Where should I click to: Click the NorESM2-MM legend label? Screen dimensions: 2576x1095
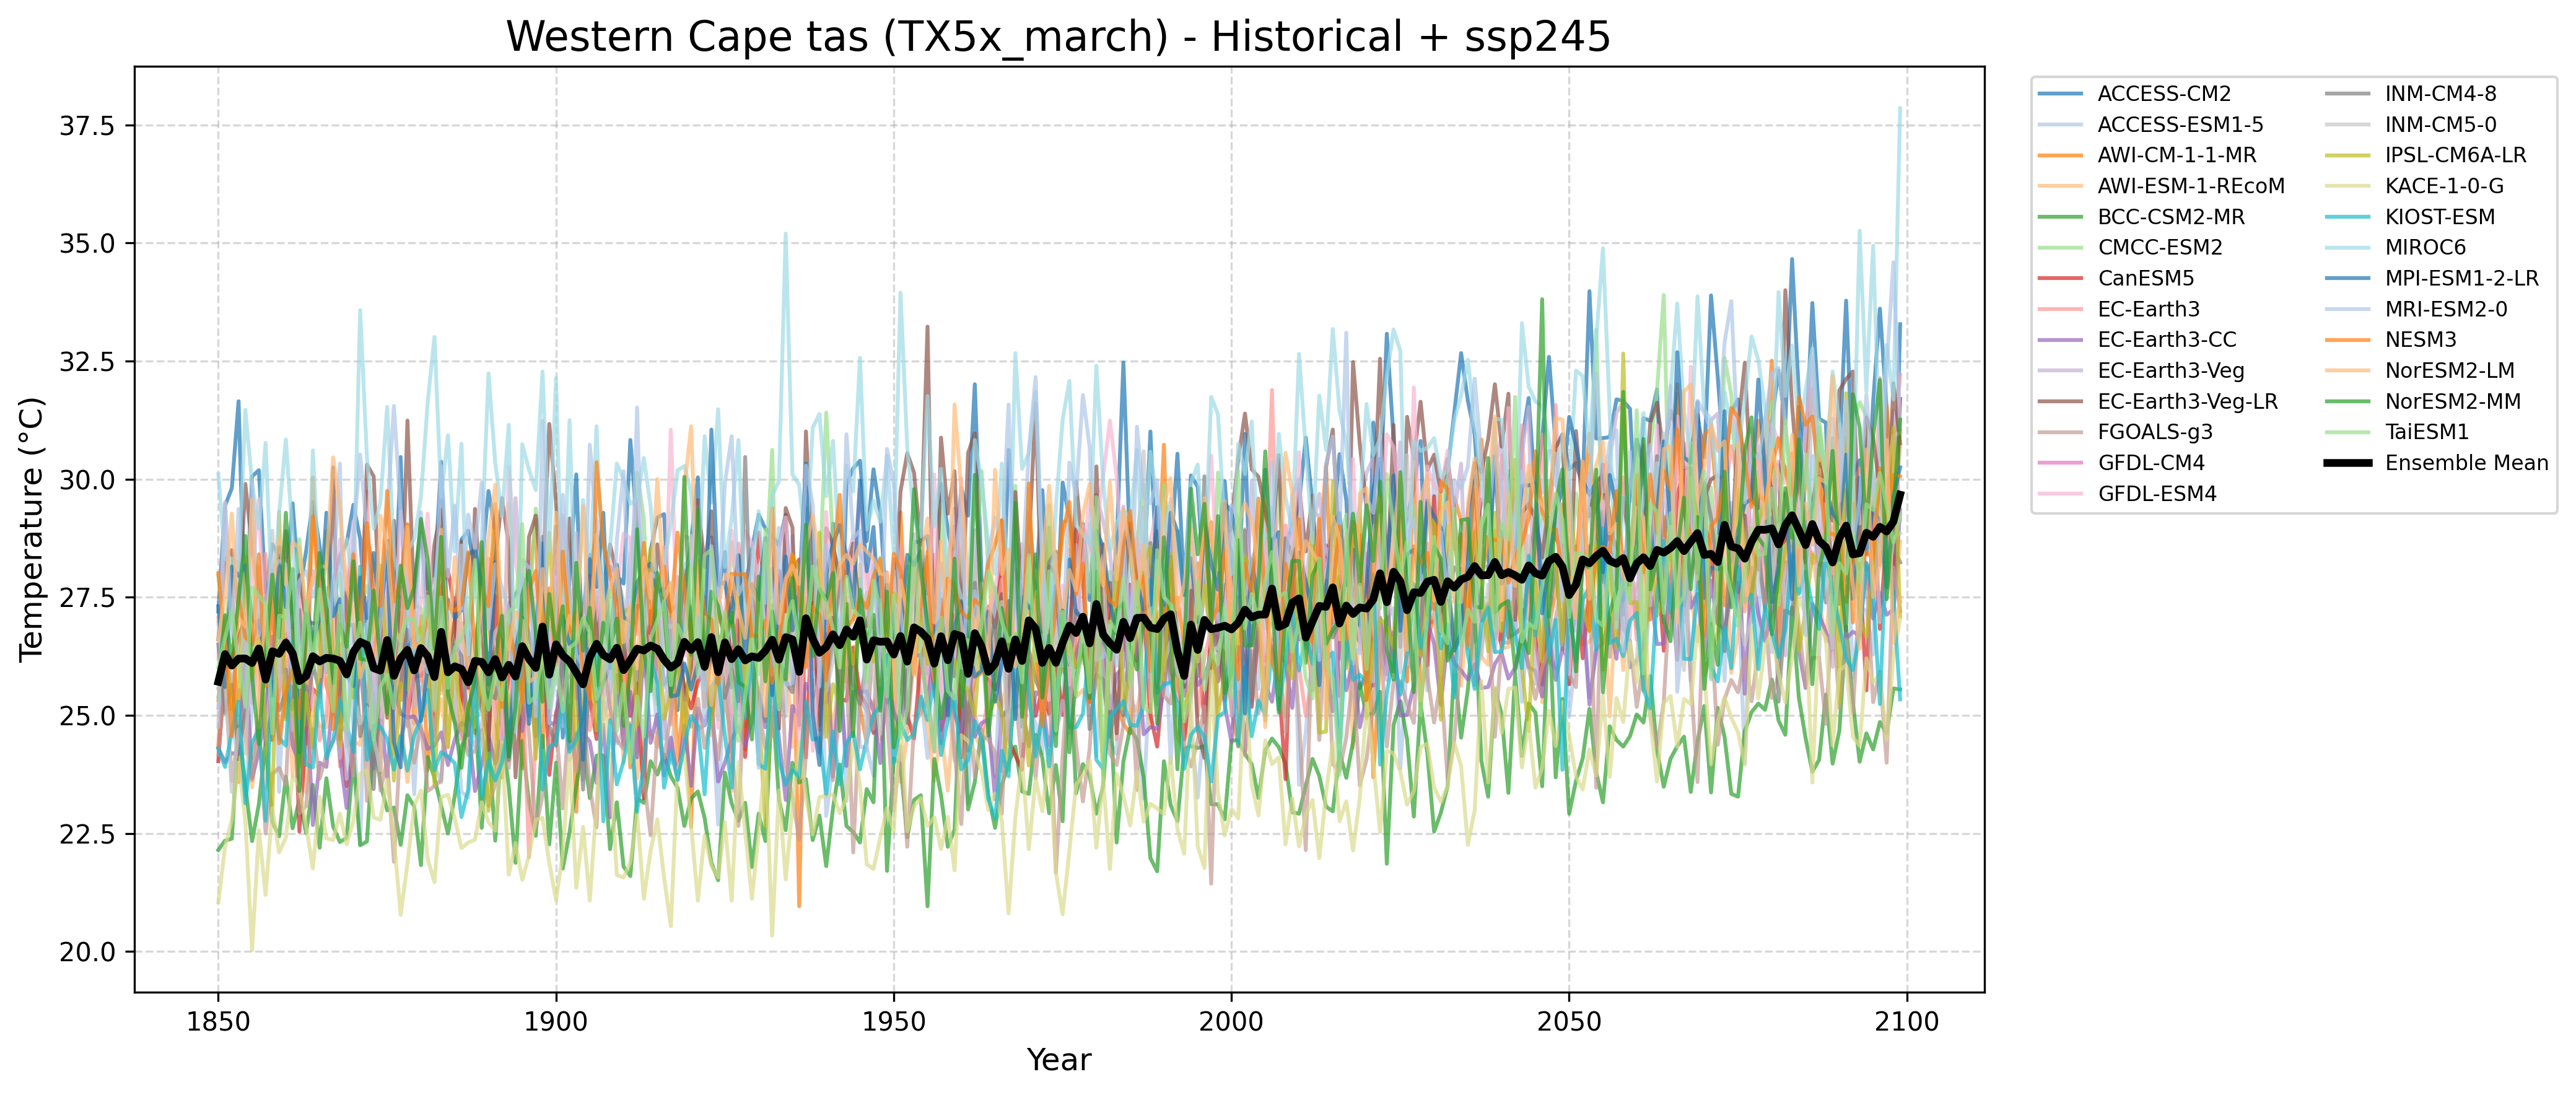2452,401
